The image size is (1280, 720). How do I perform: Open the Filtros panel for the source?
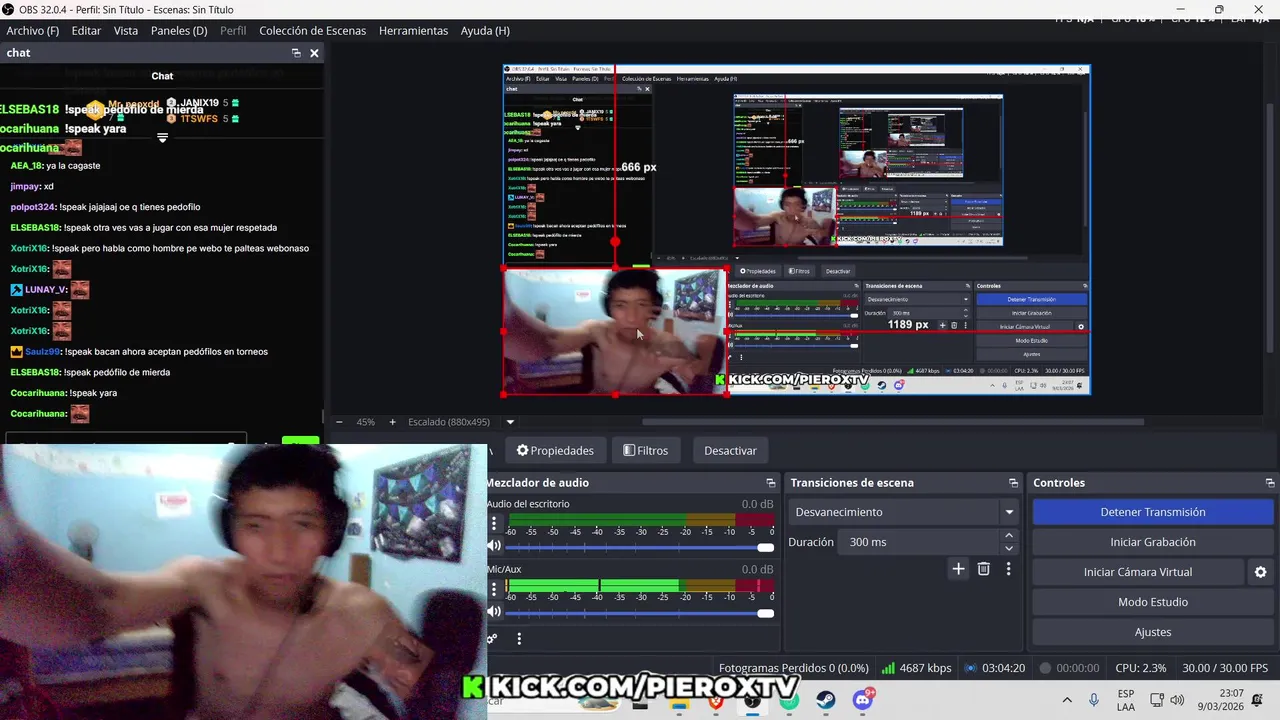(645, 450)
